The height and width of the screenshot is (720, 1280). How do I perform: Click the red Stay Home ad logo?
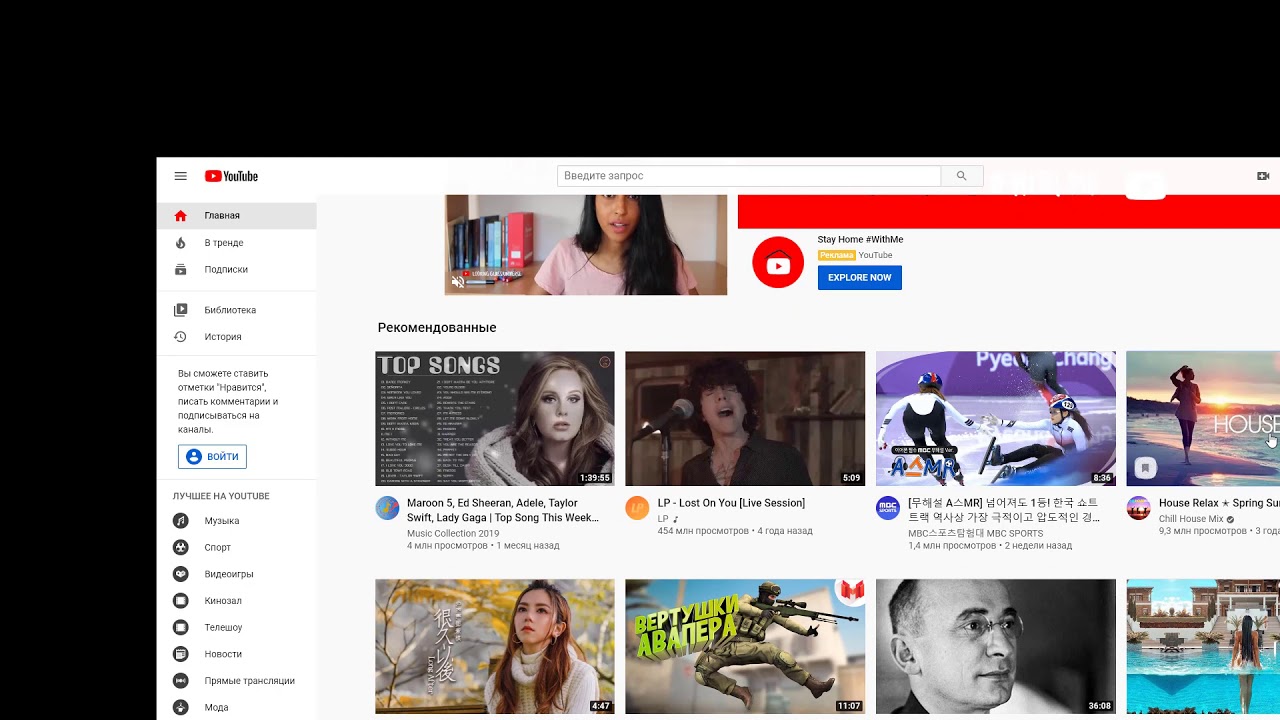pyautogui.click(x=778, y=263)
